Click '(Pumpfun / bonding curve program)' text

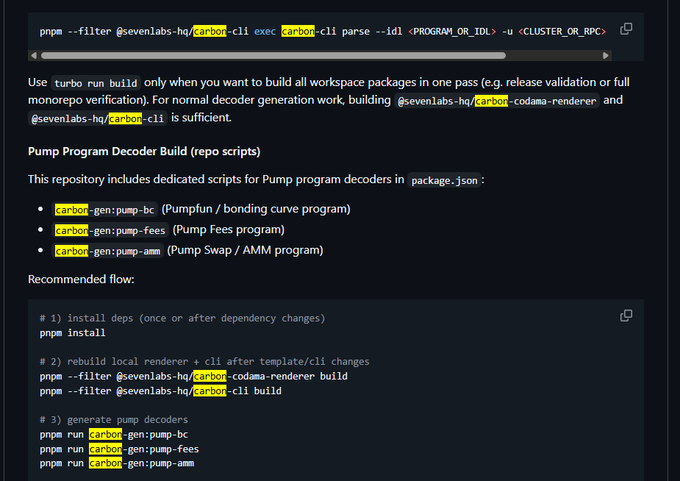pyautogui.click(x=256, y=209)
